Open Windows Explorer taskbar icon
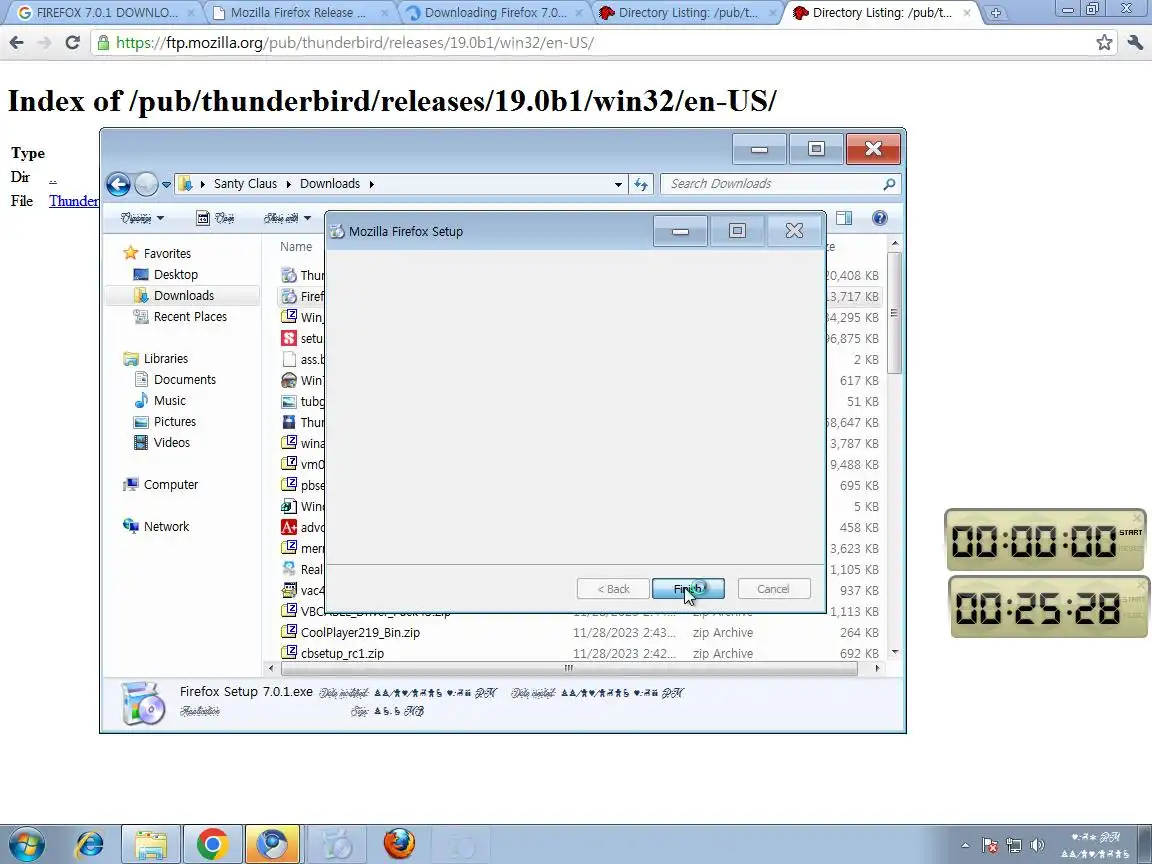The width and height of the screenshot is (1152, 864). [150, 844]
